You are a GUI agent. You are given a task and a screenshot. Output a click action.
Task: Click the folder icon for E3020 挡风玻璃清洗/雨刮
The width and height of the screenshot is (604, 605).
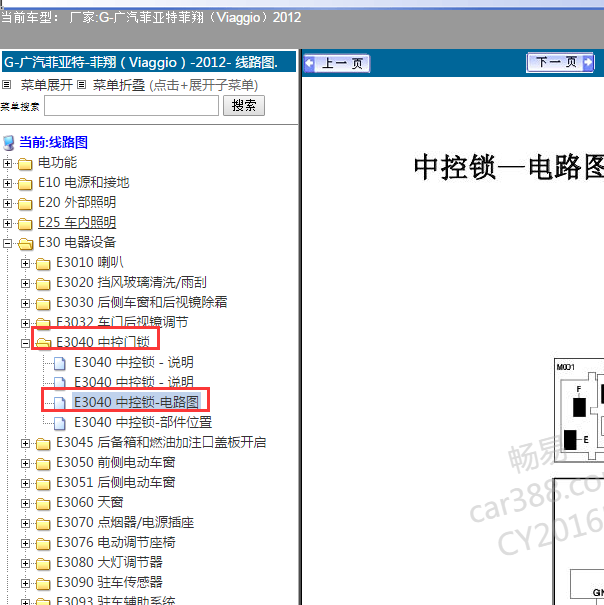click(x=43, y=284)
